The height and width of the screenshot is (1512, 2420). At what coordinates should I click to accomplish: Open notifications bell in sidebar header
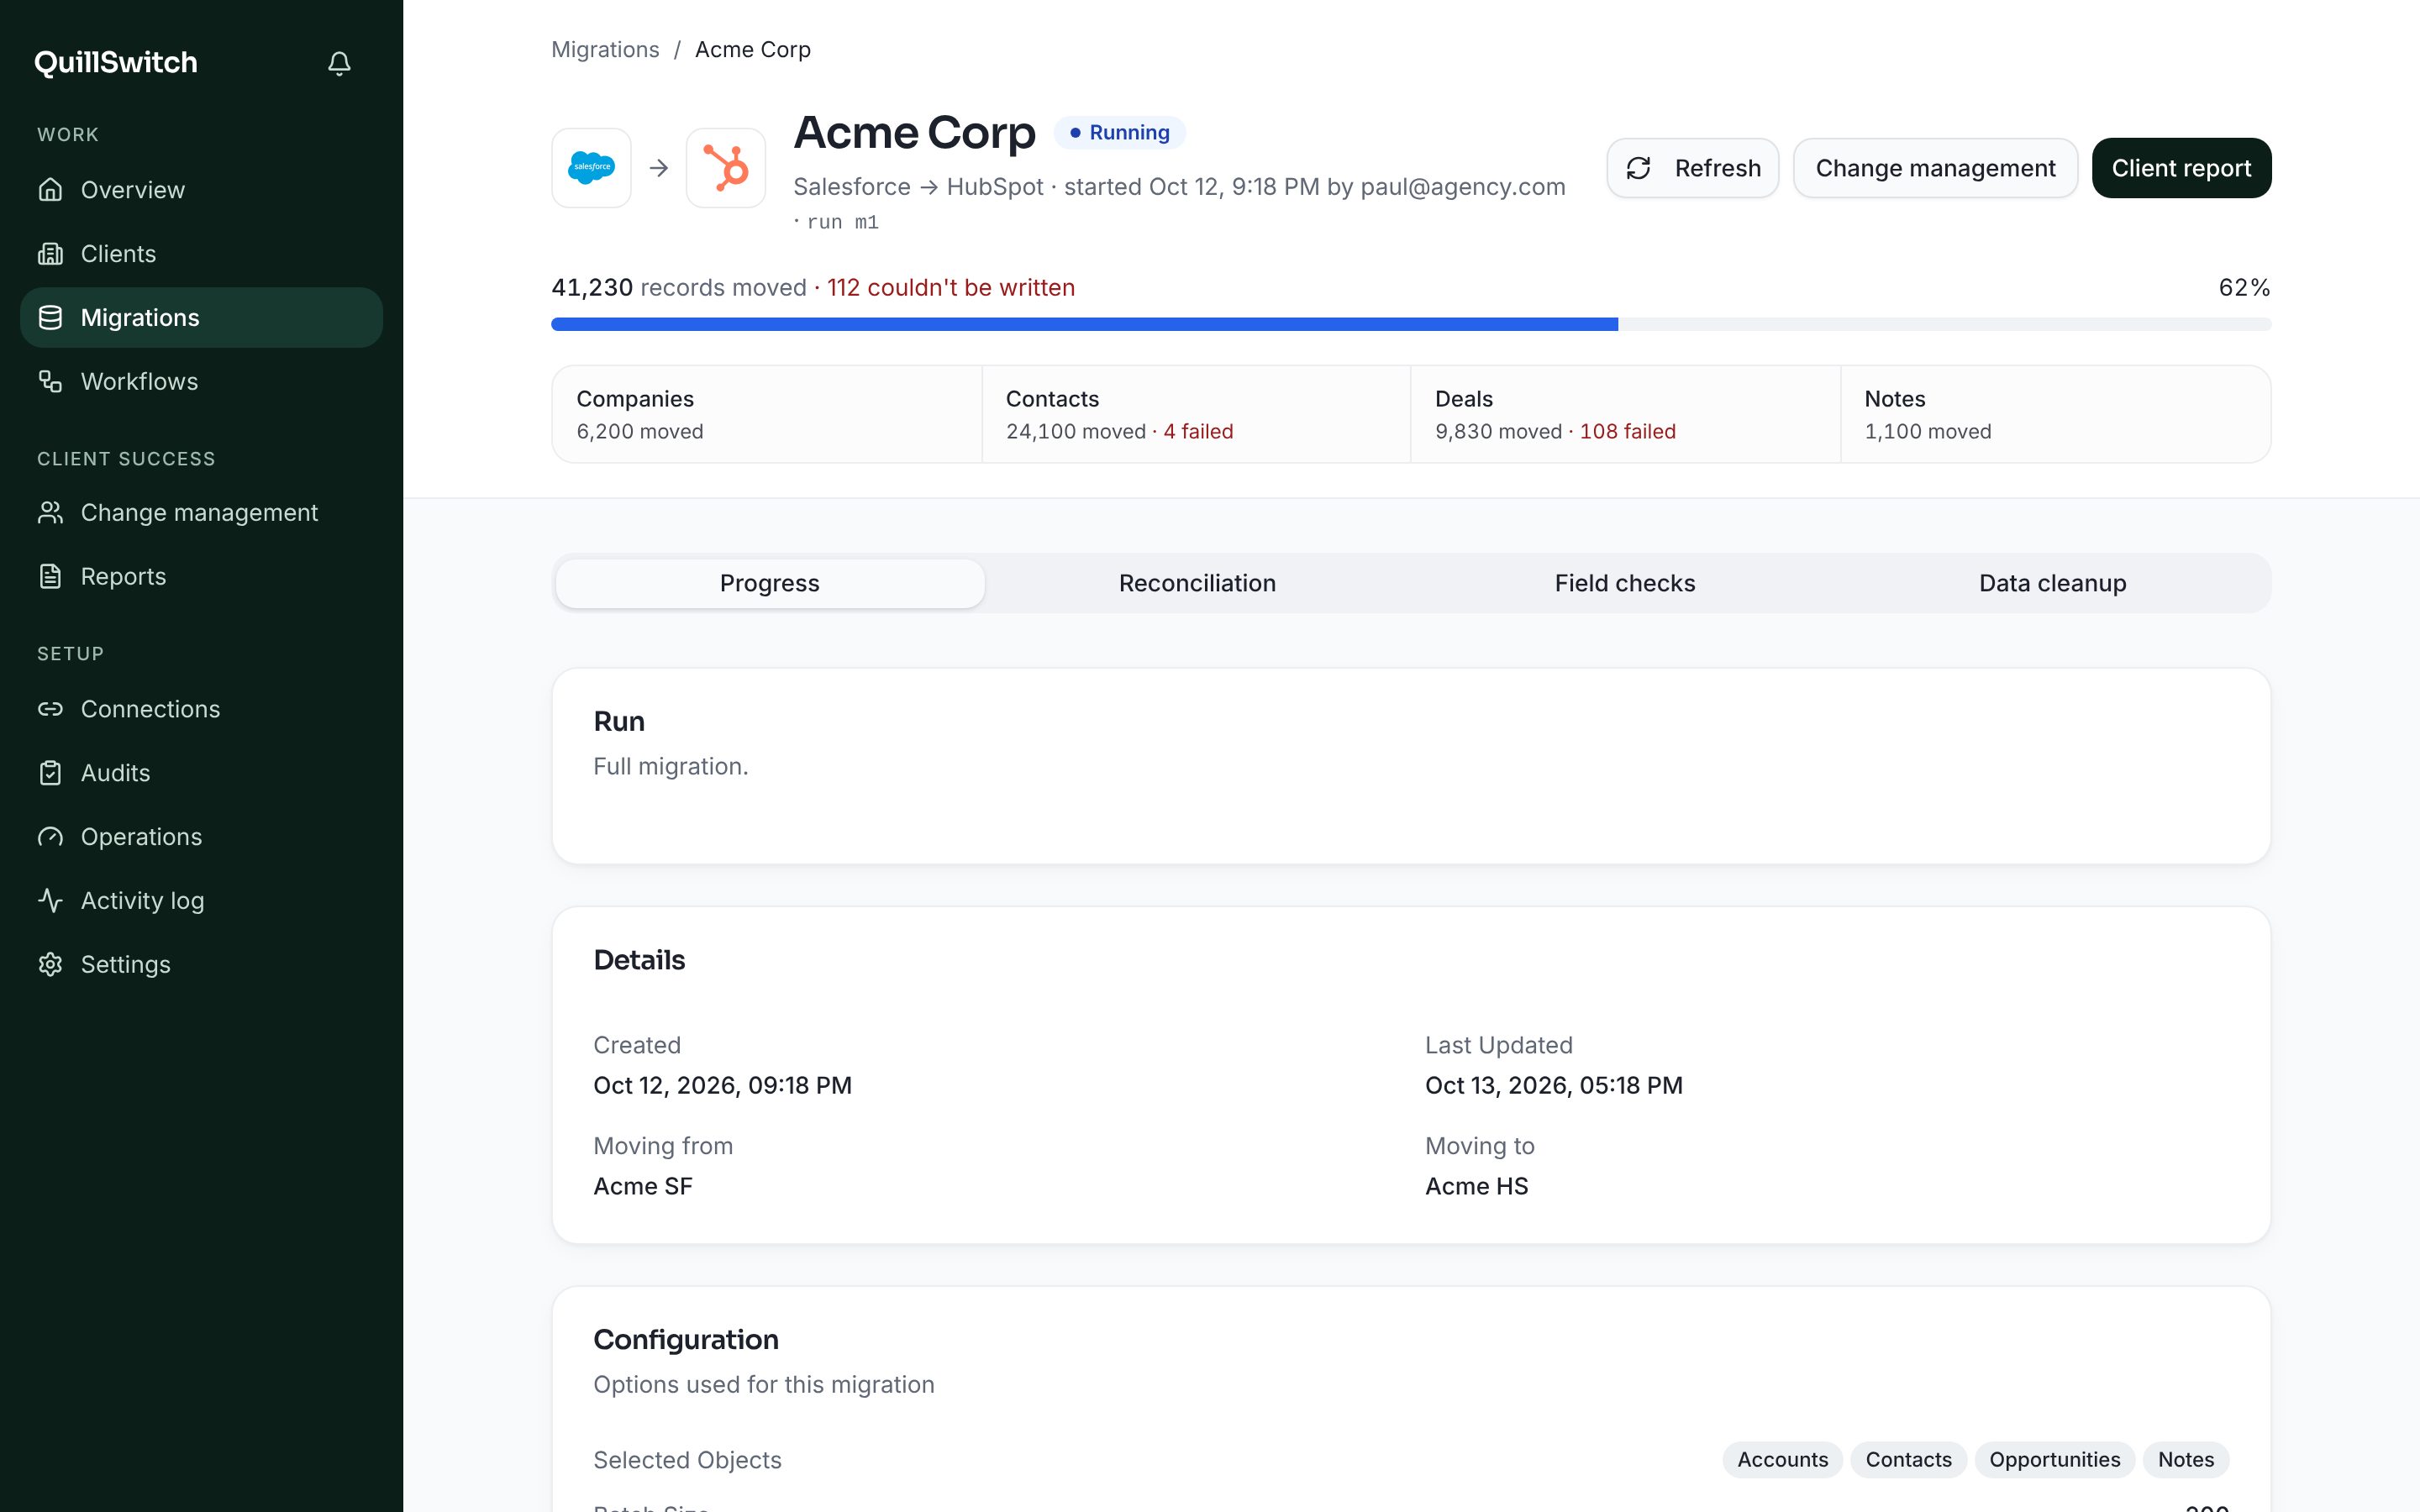point(339,64)
